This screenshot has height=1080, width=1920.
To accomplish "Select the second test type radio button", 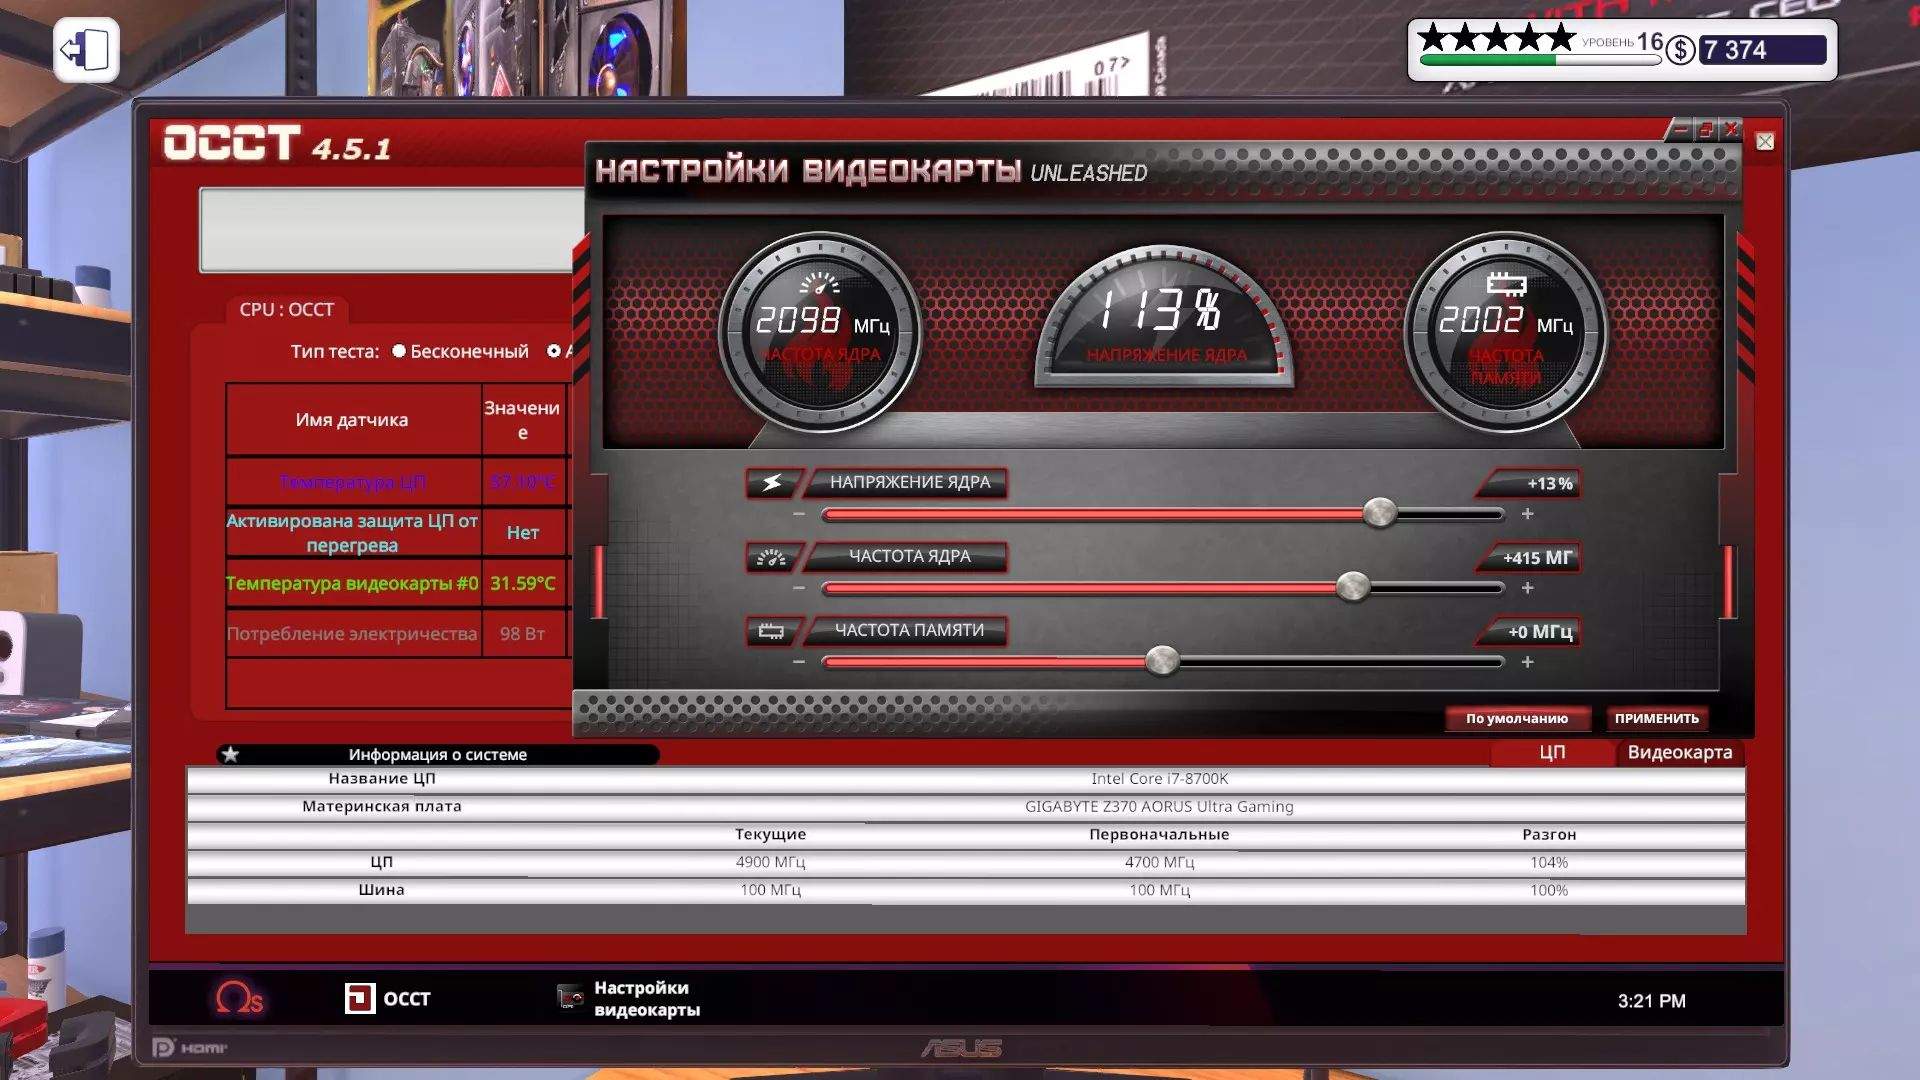I will [x=553, y=351].
